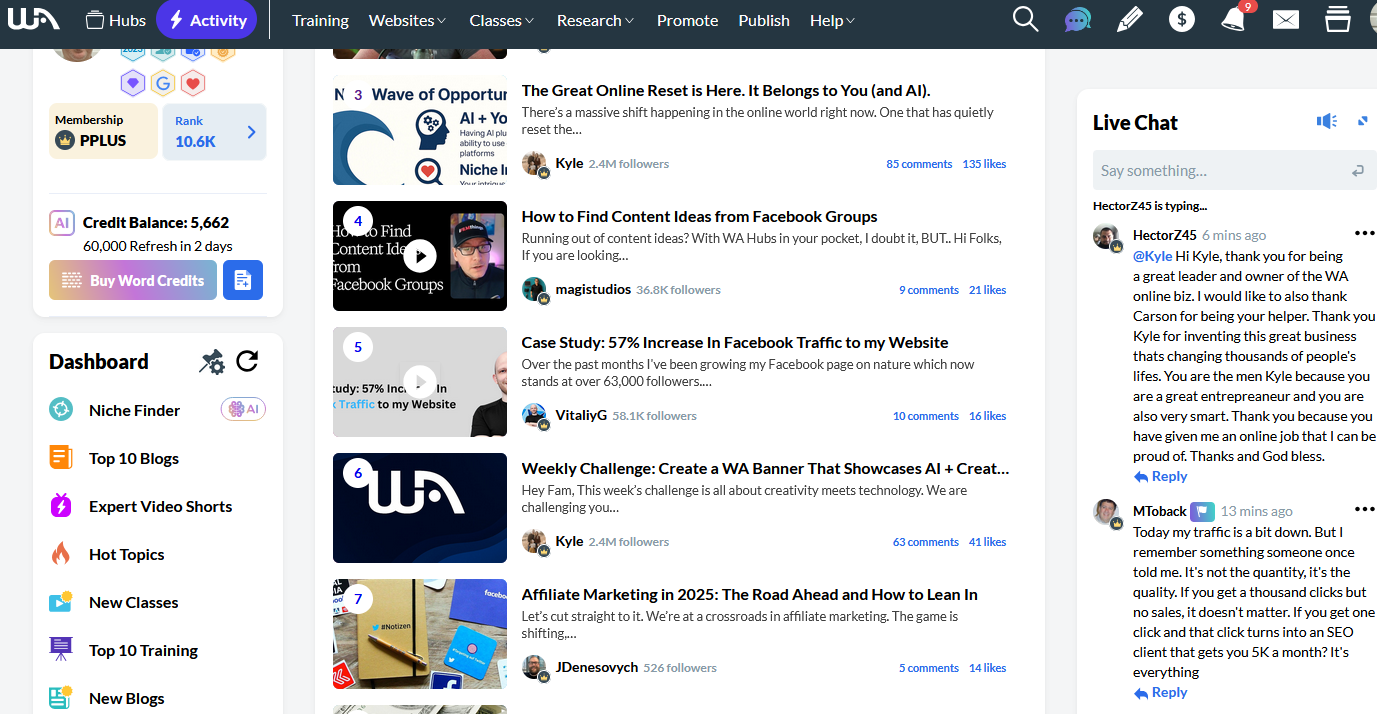Open three-dot menu on MToback's message
Image resolution: width=1377 pixels, height=714 pixels.
pos(1364,510)
